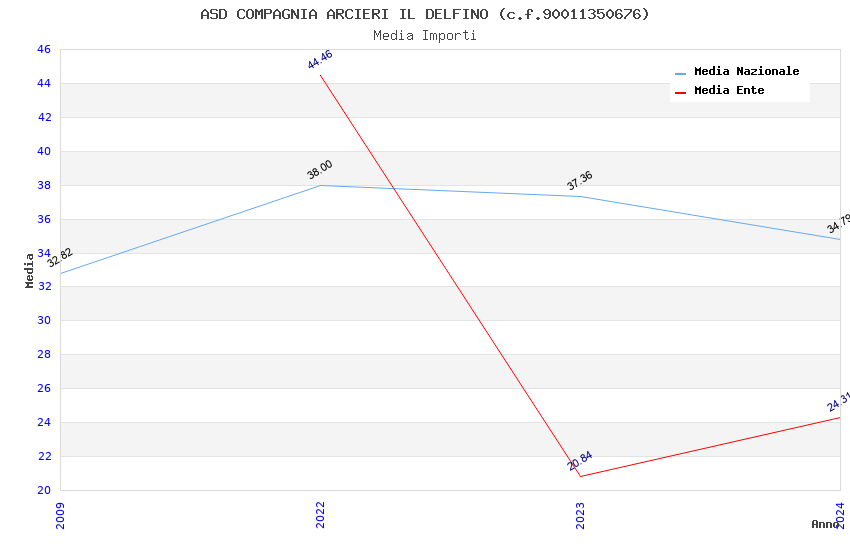The width and height of the screenshot is (850, 550).
Task: Select the 2022 x-axis year label
Action: point(320,515)
